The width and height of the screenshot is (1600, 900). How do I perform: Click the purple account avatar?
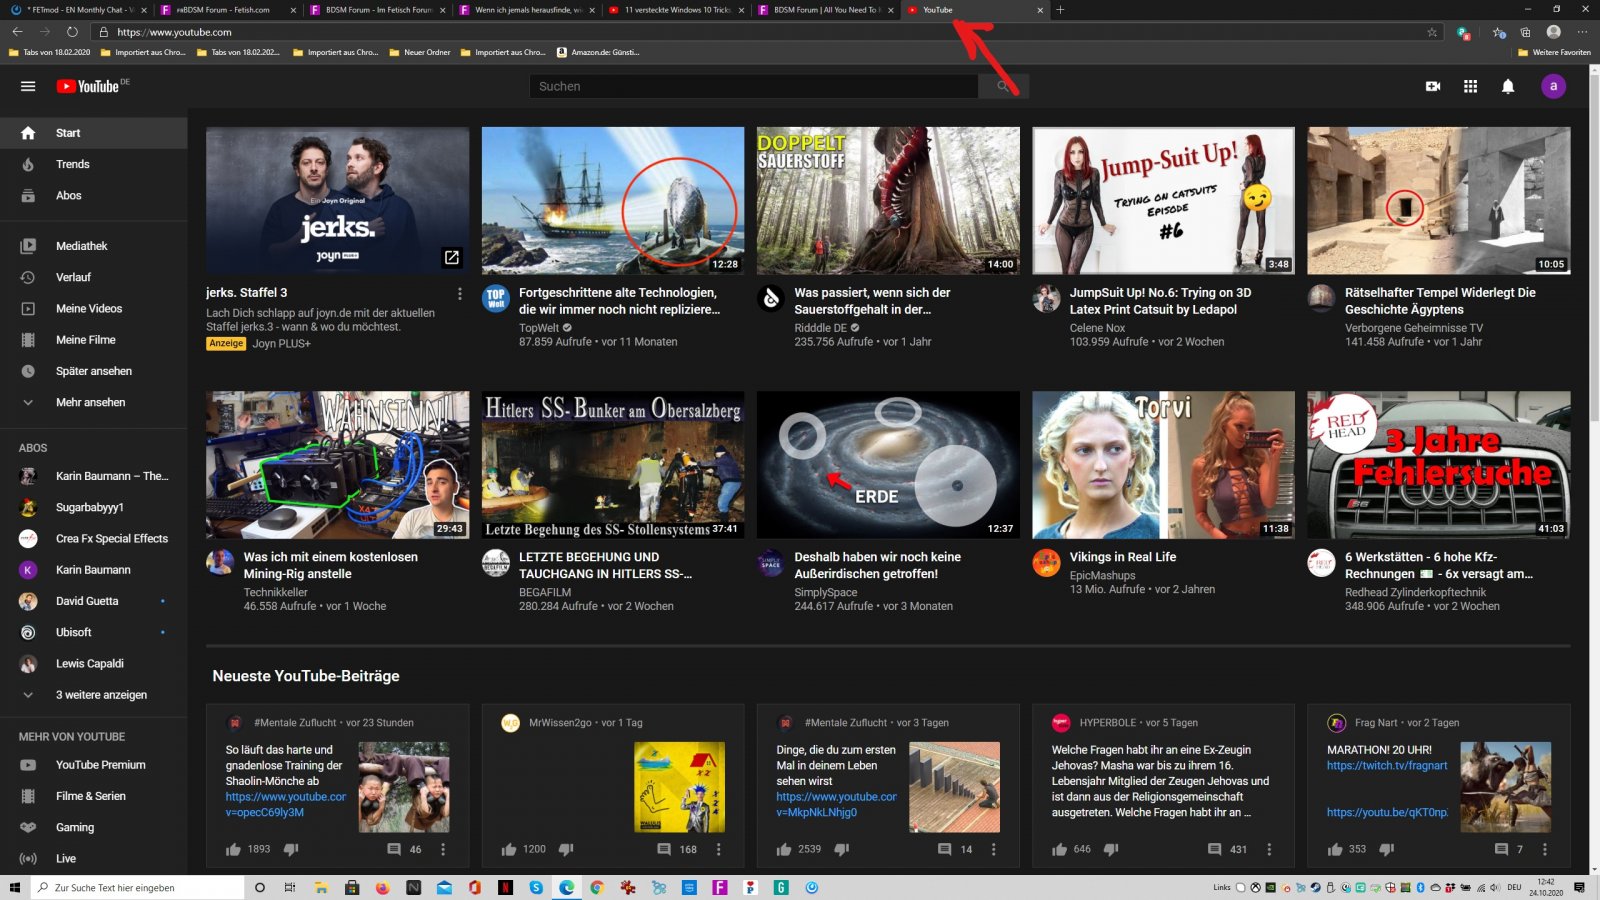(1552, 86)
